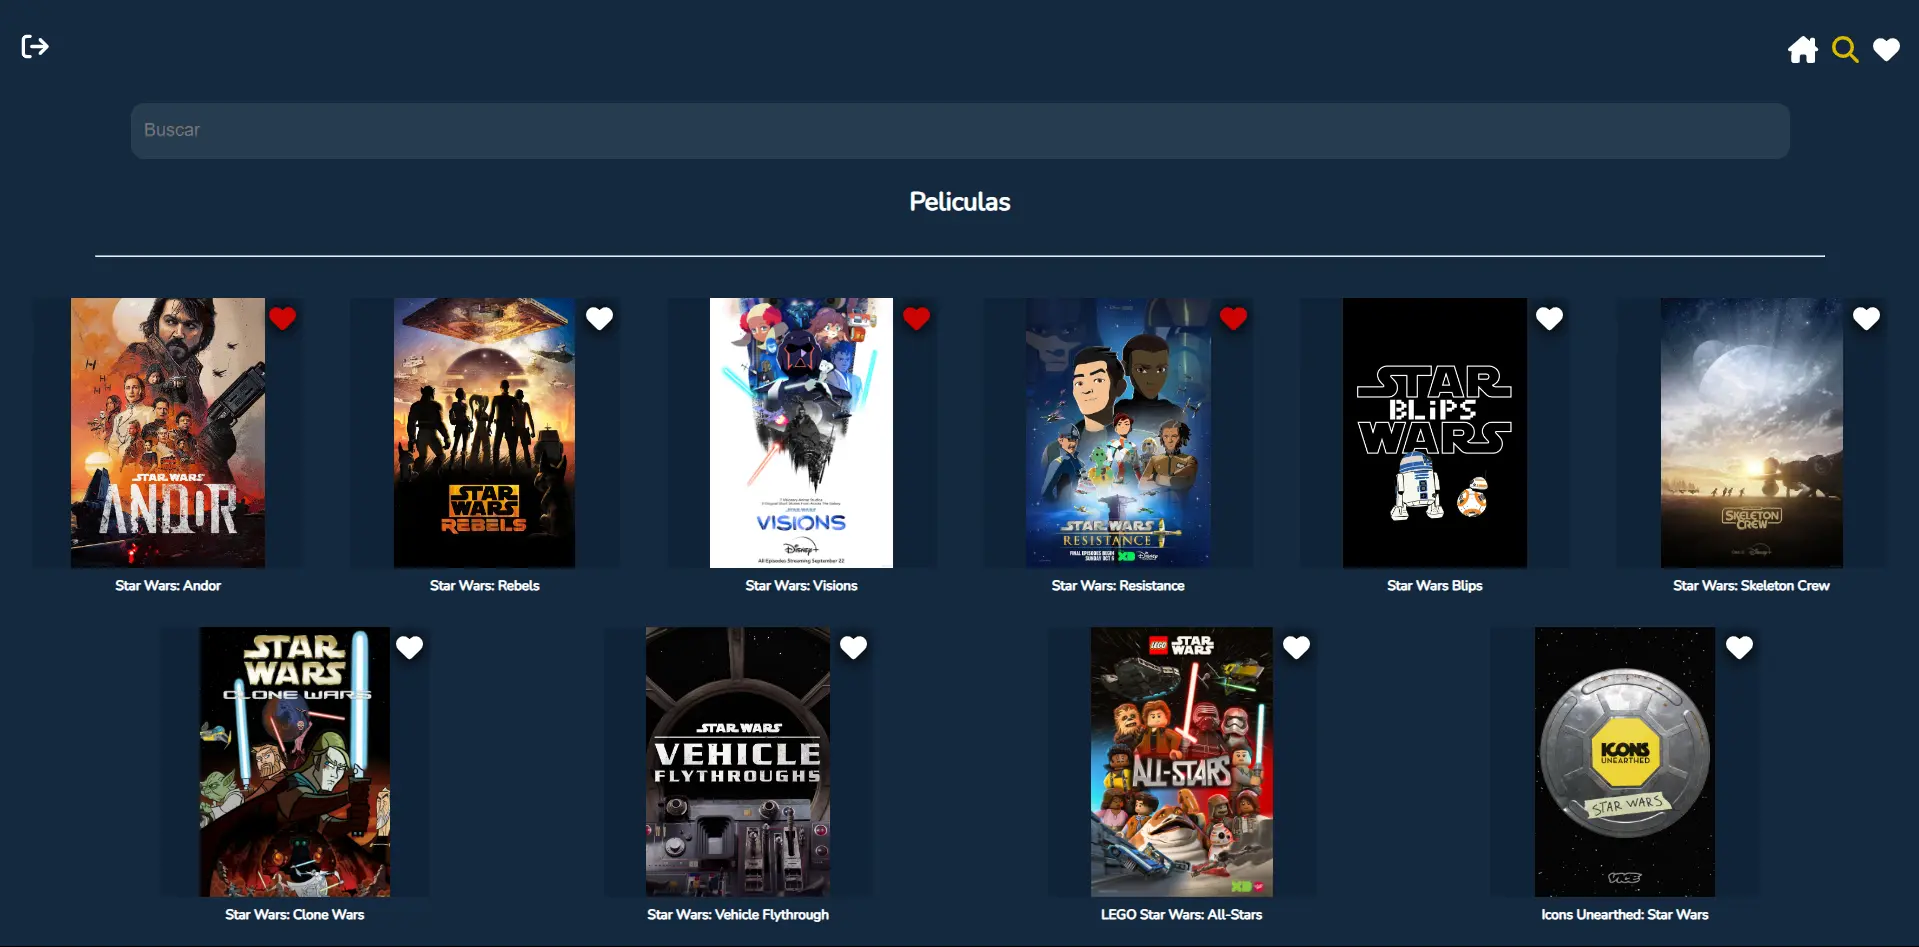Click the 'Star Wars: Resistance' title

1118,586
